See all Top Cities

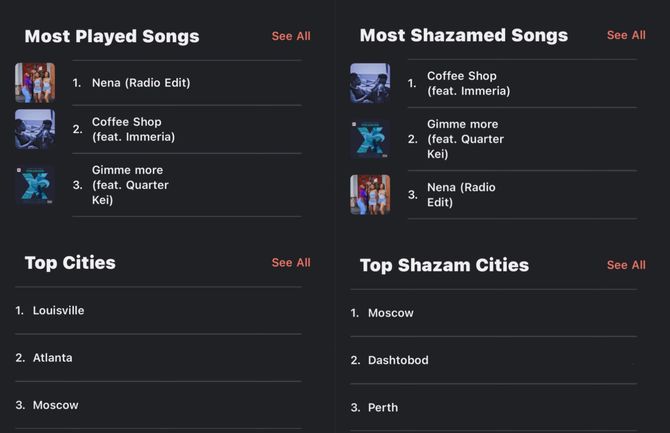pyautogui.click(x=291, y=263)
